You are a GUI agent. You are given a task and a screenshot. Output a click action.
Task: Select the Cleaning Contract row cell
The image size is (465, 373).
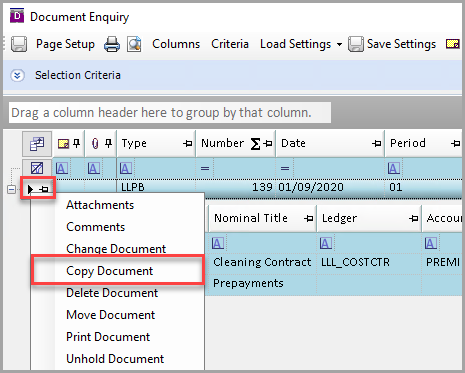coord(262,262)
